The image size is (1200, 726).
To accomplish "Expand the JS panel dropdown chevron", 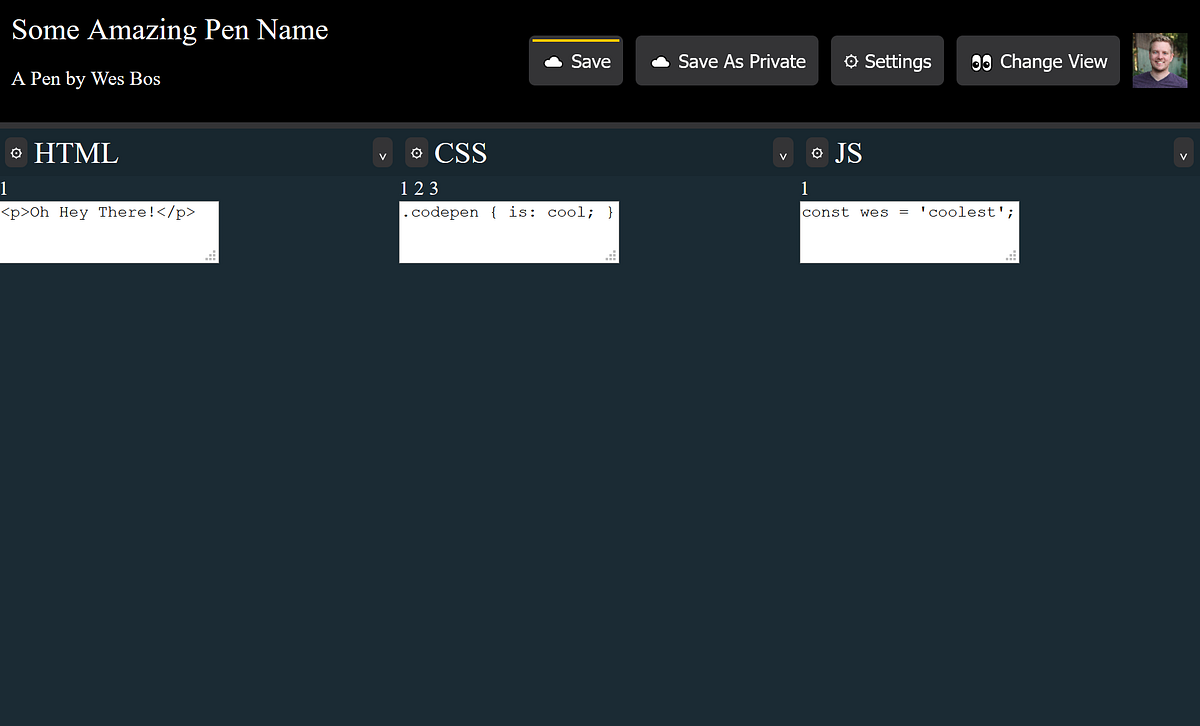I will click(x=1183, y=153).
